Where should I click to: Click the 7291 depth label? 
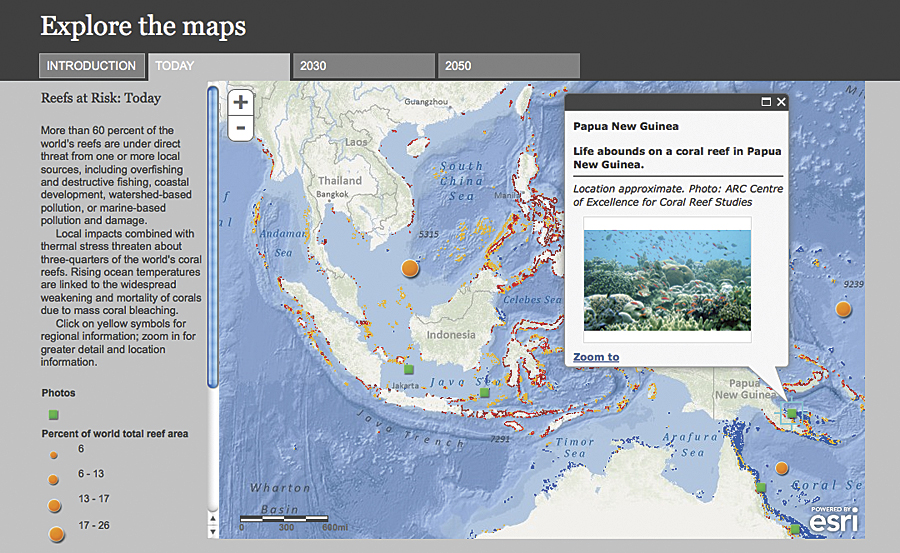click(x=500, y=439)
